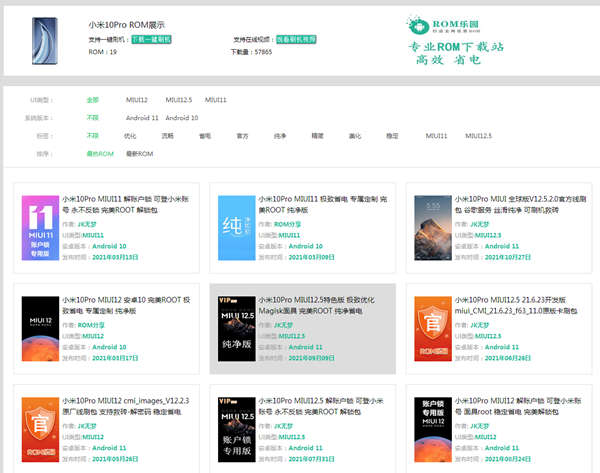The image size is (600, 473).
Task: Choose the 纯净 tag filter
Action: [280, 135]
